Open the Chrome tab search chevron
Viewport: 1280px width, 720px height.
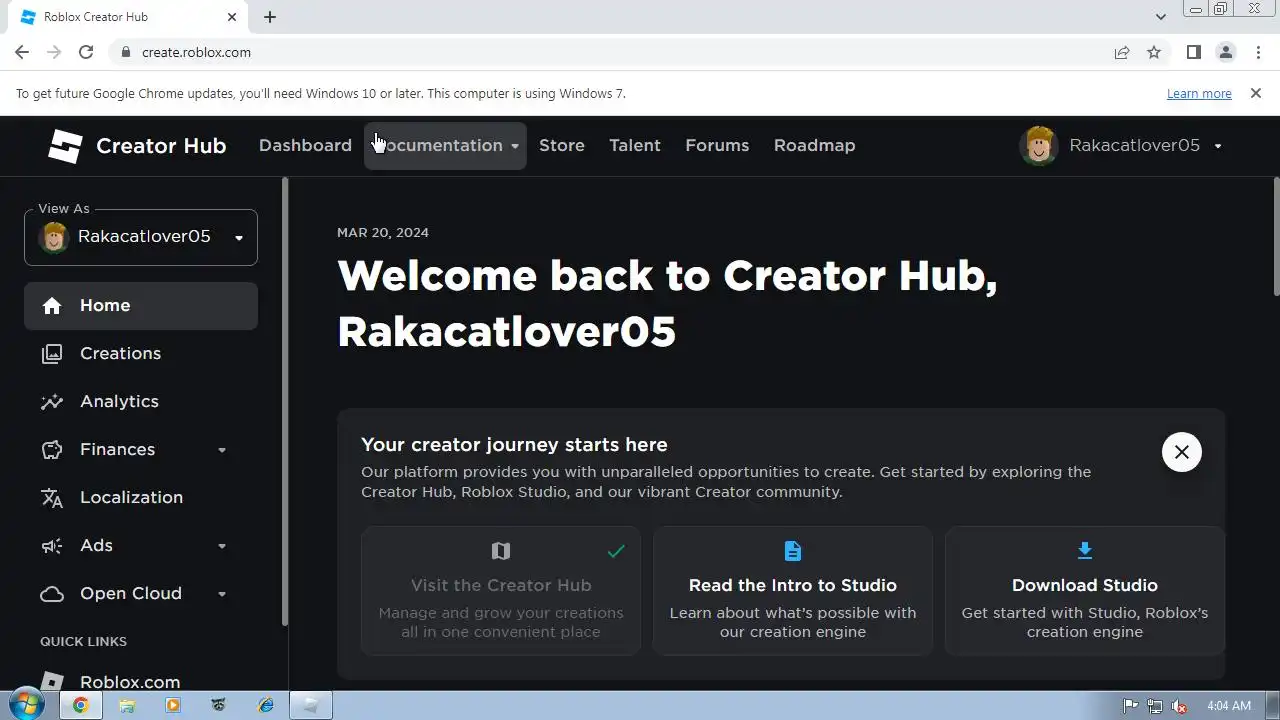click(x=1160, y=17)
